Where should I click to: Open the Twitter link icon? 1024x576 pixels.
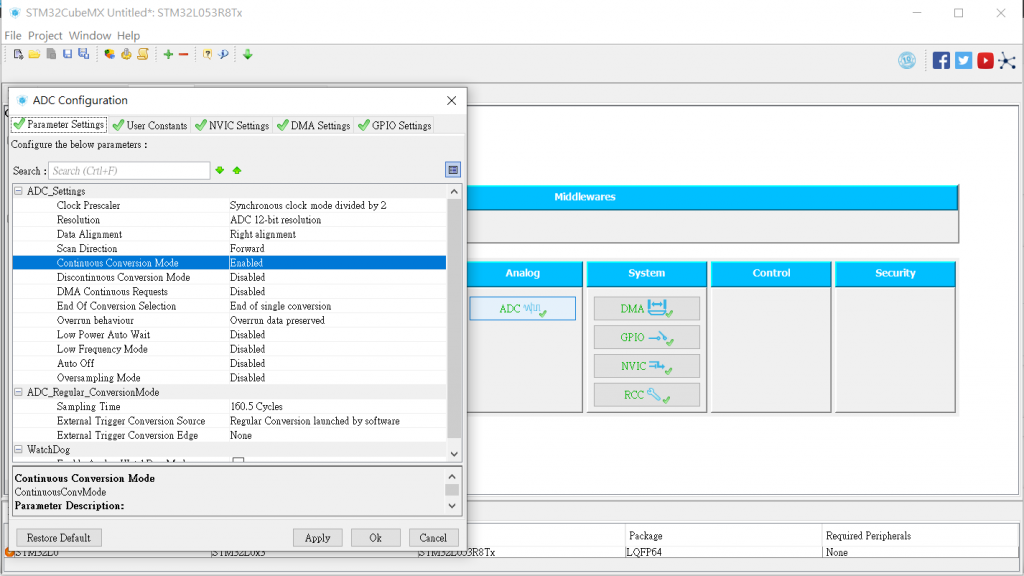click(x=963, y=61)
